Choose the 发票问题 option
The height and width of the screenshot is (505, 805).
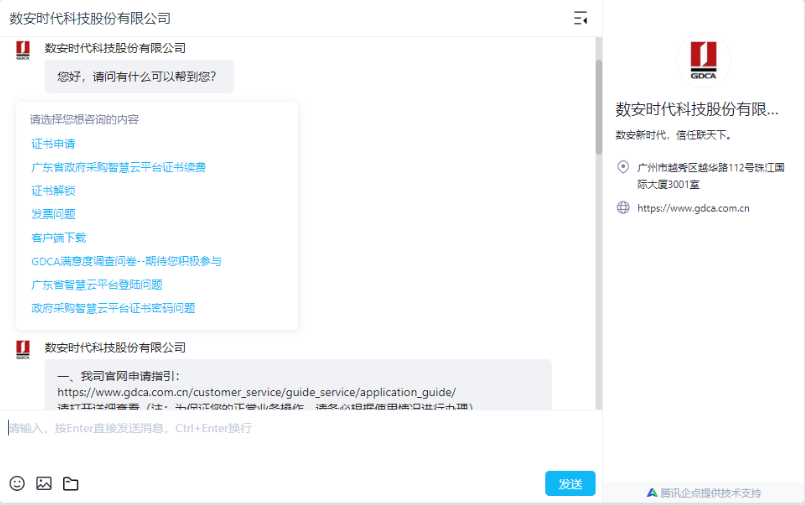[53, 214]
